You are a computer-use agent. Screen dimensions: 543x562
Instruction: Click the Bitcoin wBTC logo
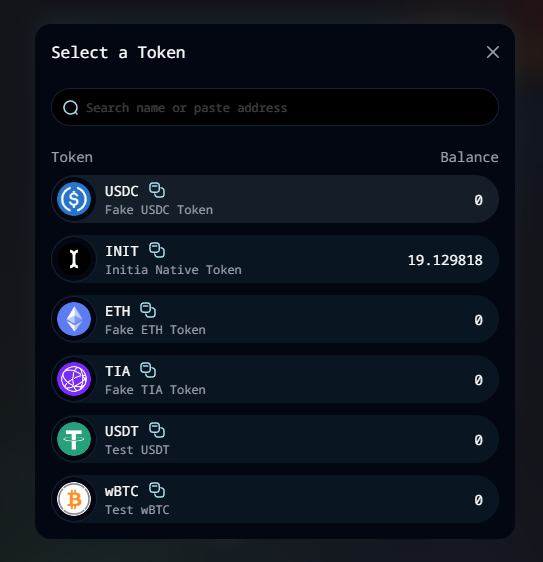[x=74, y=499]
